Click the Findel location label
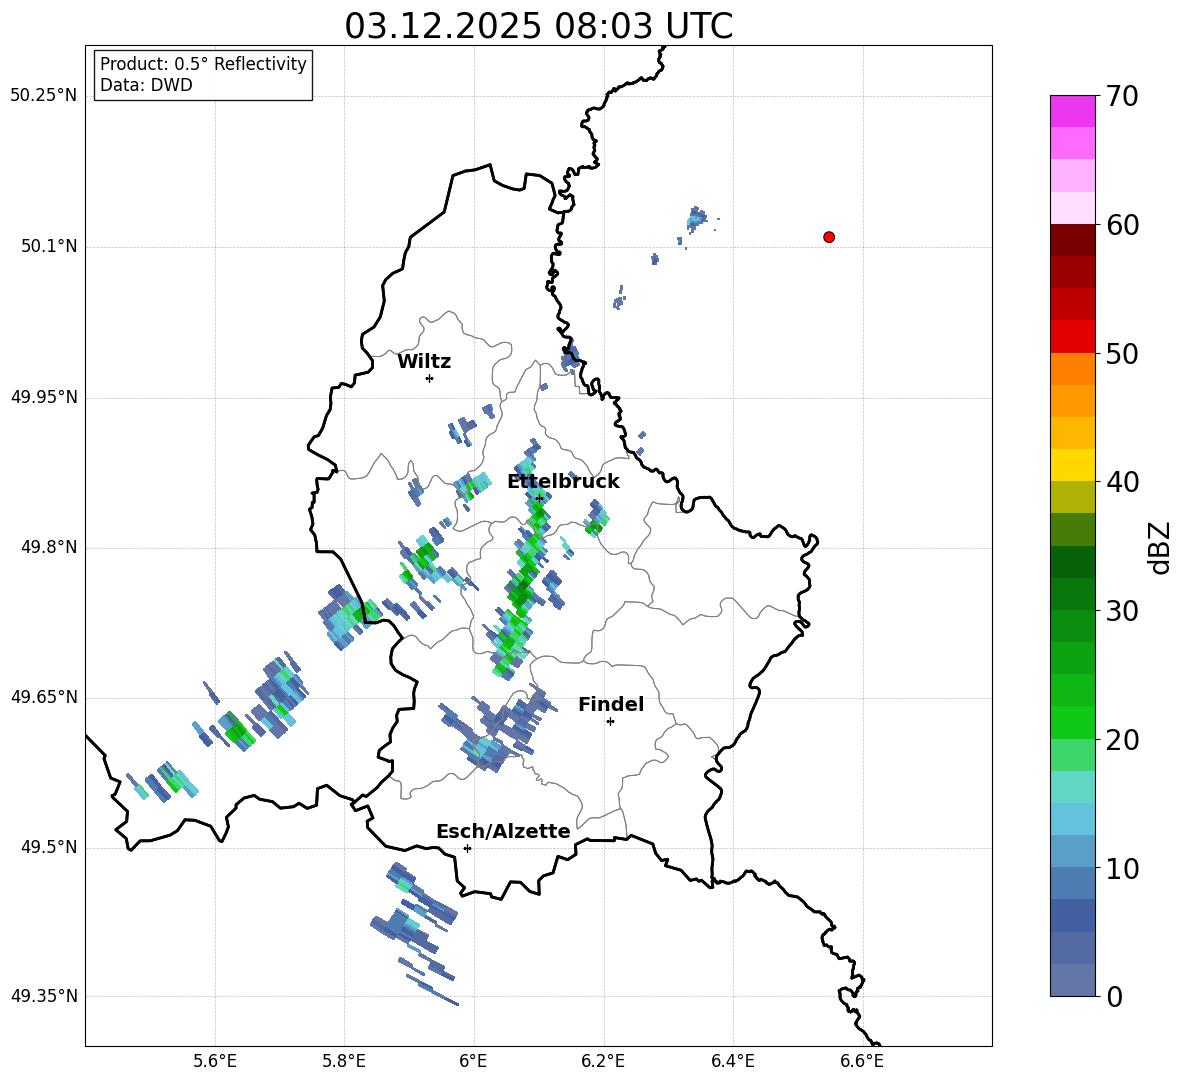 tap(611, 704)
